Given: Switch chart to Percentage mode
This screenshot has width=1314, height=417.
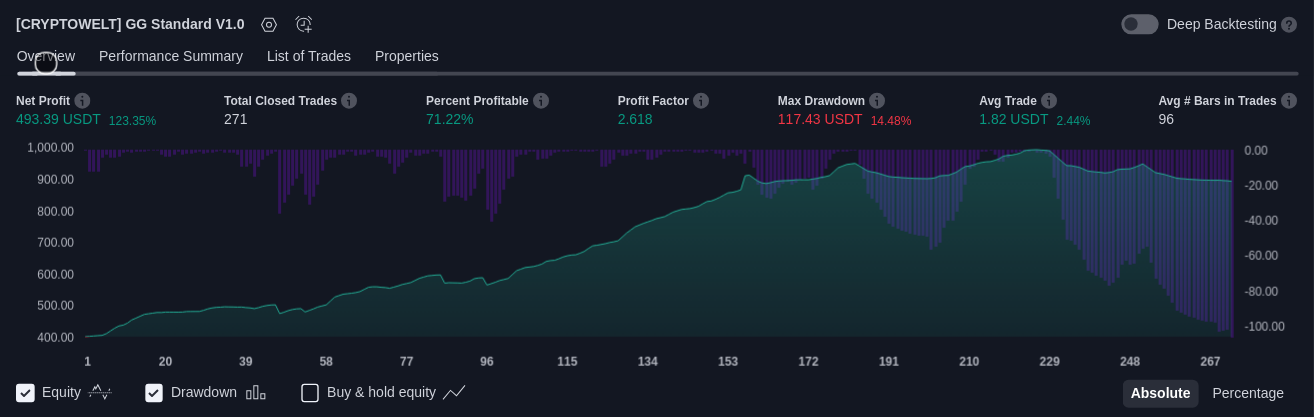Looking at the screenshot, I should [x=1248, y=393].
